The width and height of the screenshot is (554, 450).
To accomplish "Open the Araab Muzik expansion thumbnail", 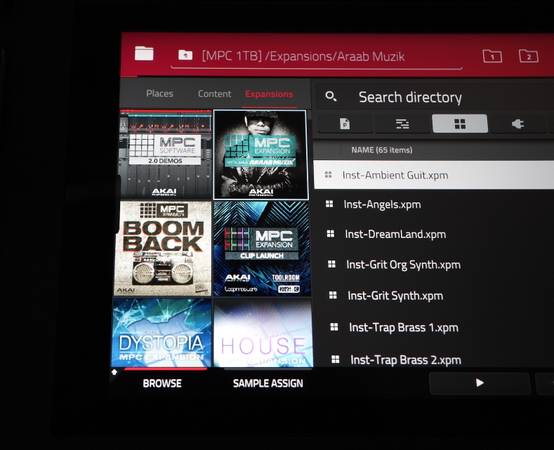I will [x=261, y=154].
